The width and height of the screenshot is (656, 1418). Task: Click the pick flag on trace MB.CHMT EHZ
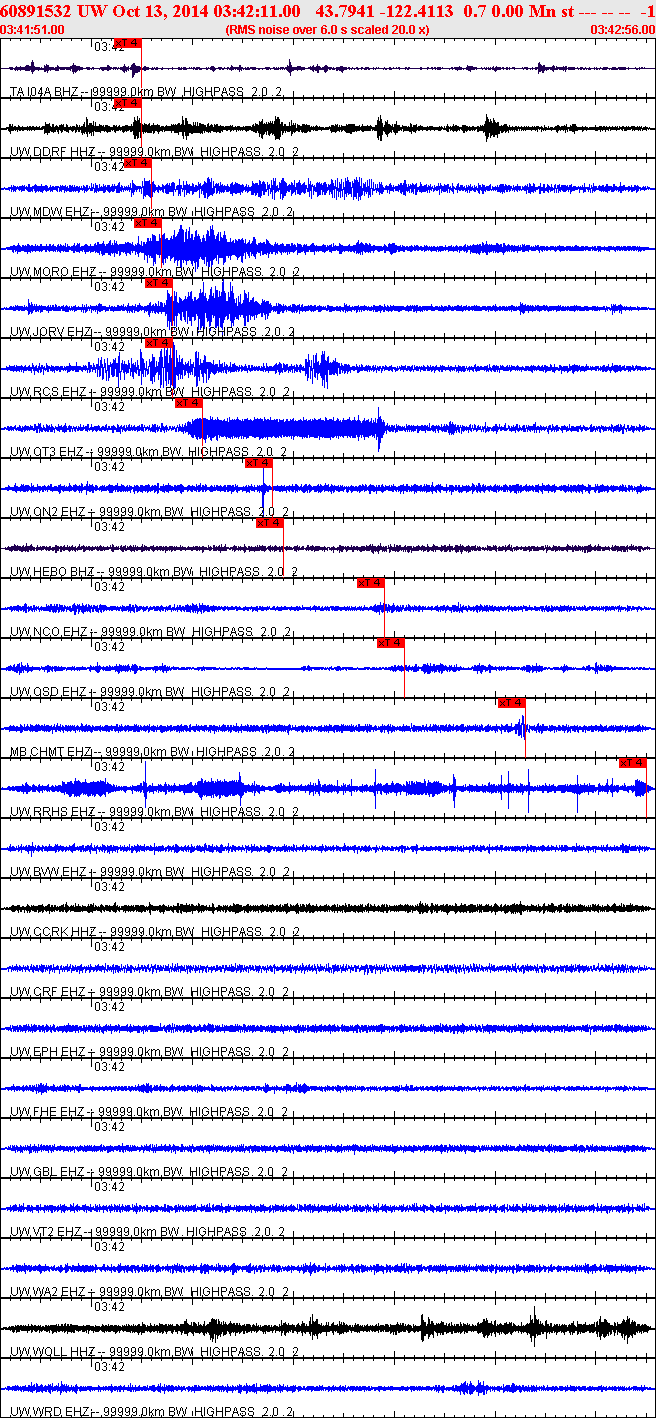[x=511, y=703]
